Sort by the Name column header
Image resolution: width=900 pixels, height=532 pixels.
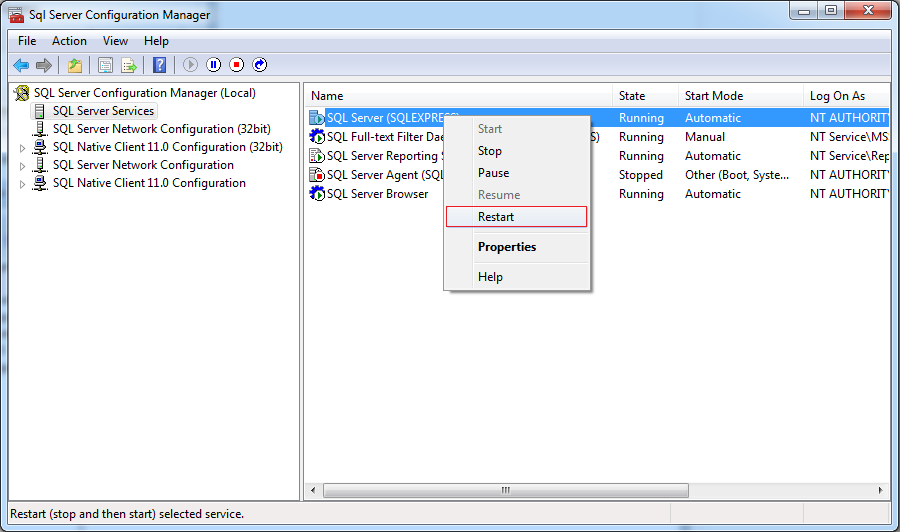459,96
